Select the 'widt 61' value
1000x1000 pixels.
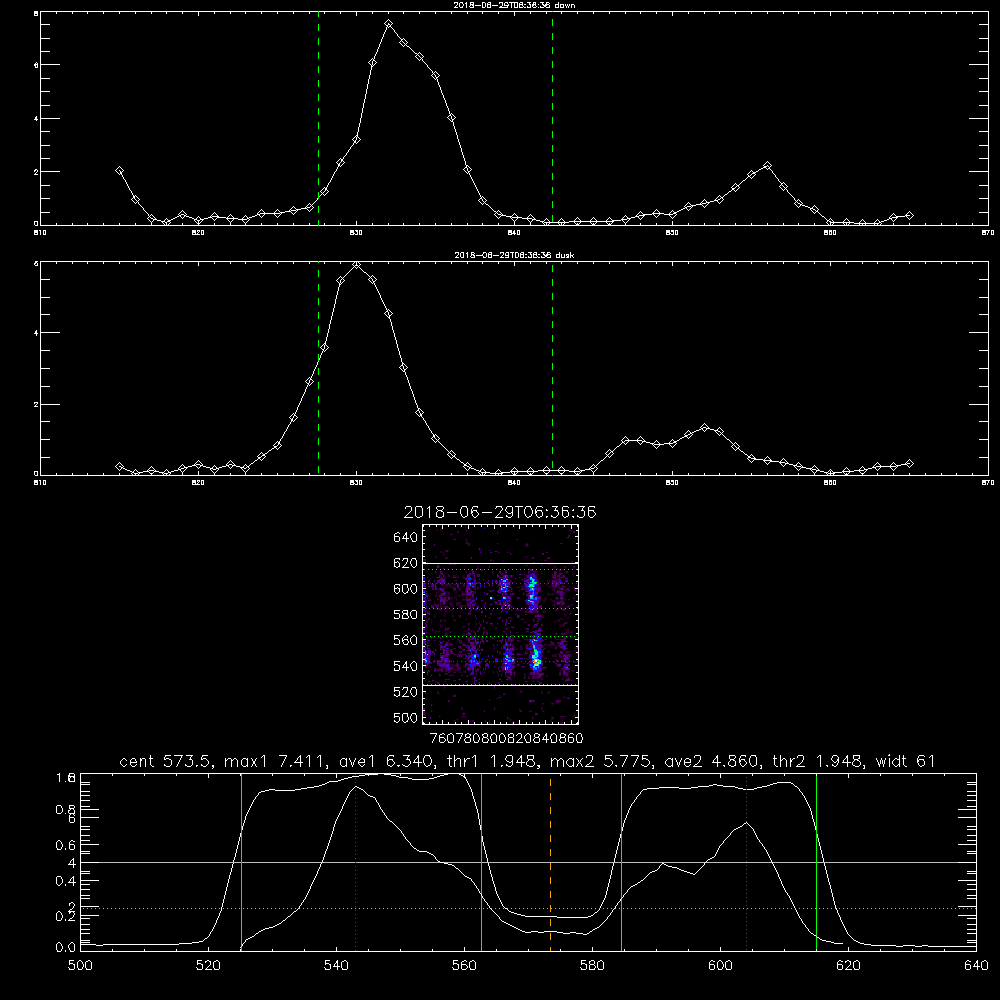pyautogui.click(x=906, y=761)
